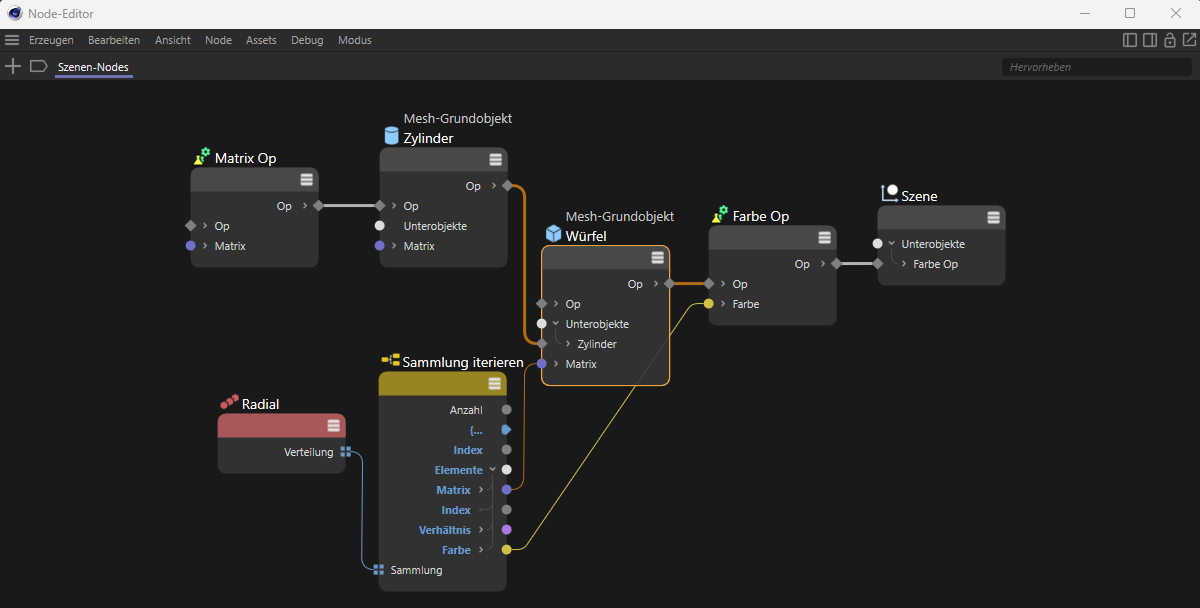Open the Farbe Op node menu button
1200x608 pixels.
point(825,238)
